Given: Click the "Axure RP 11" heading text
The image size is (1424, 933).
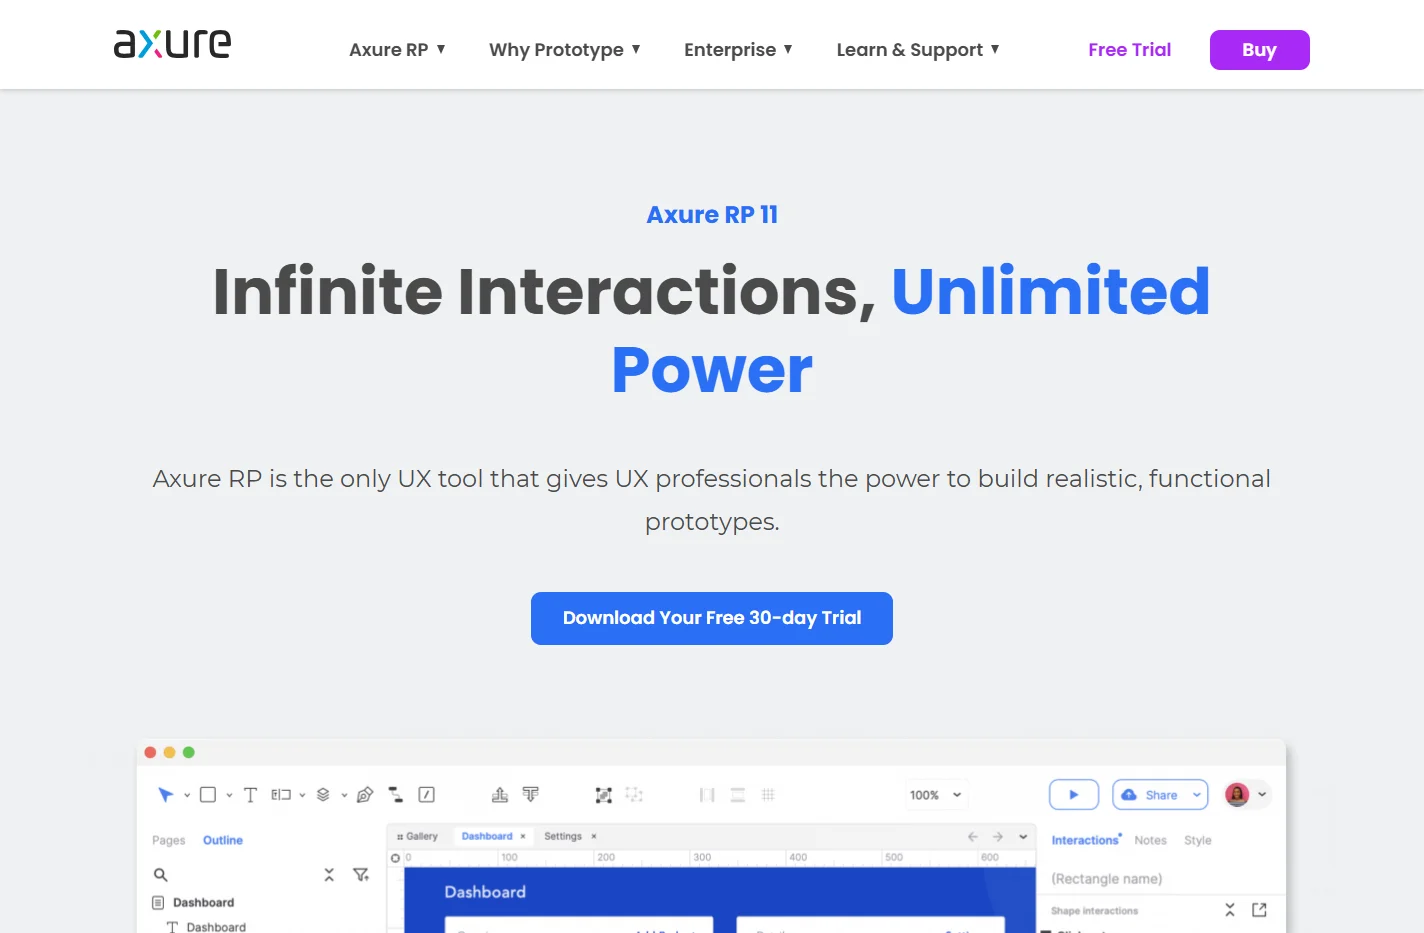Looking at the screenshot, I should 712,214.
